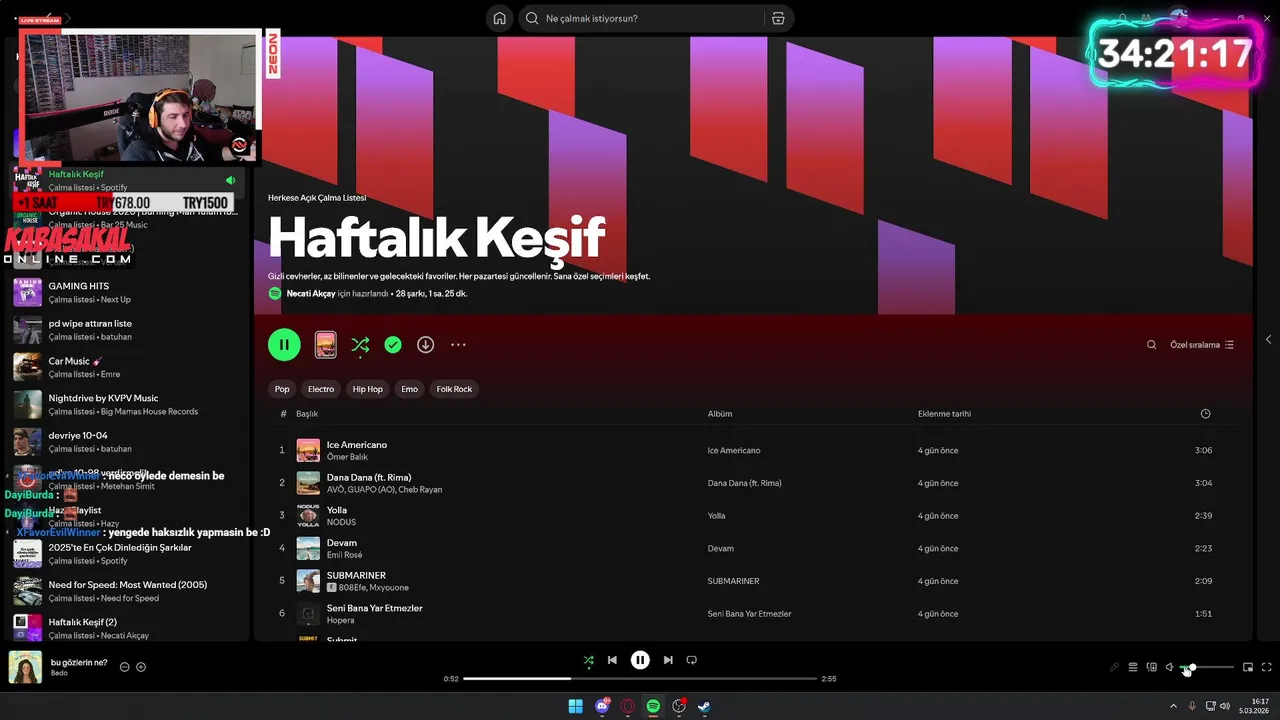Open the artist link Ömer Balık

click(347, 457)
